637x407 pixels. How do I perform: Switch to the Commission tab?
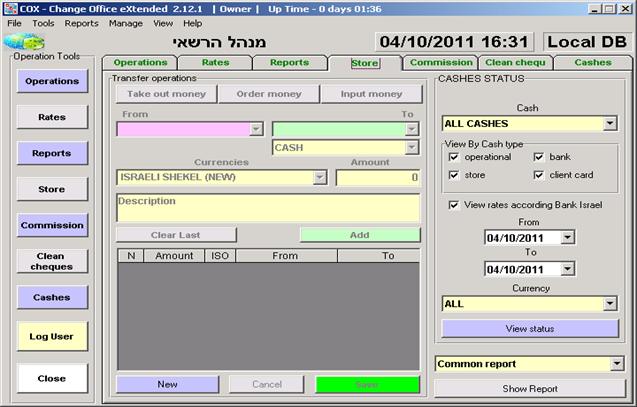point(440,62)
